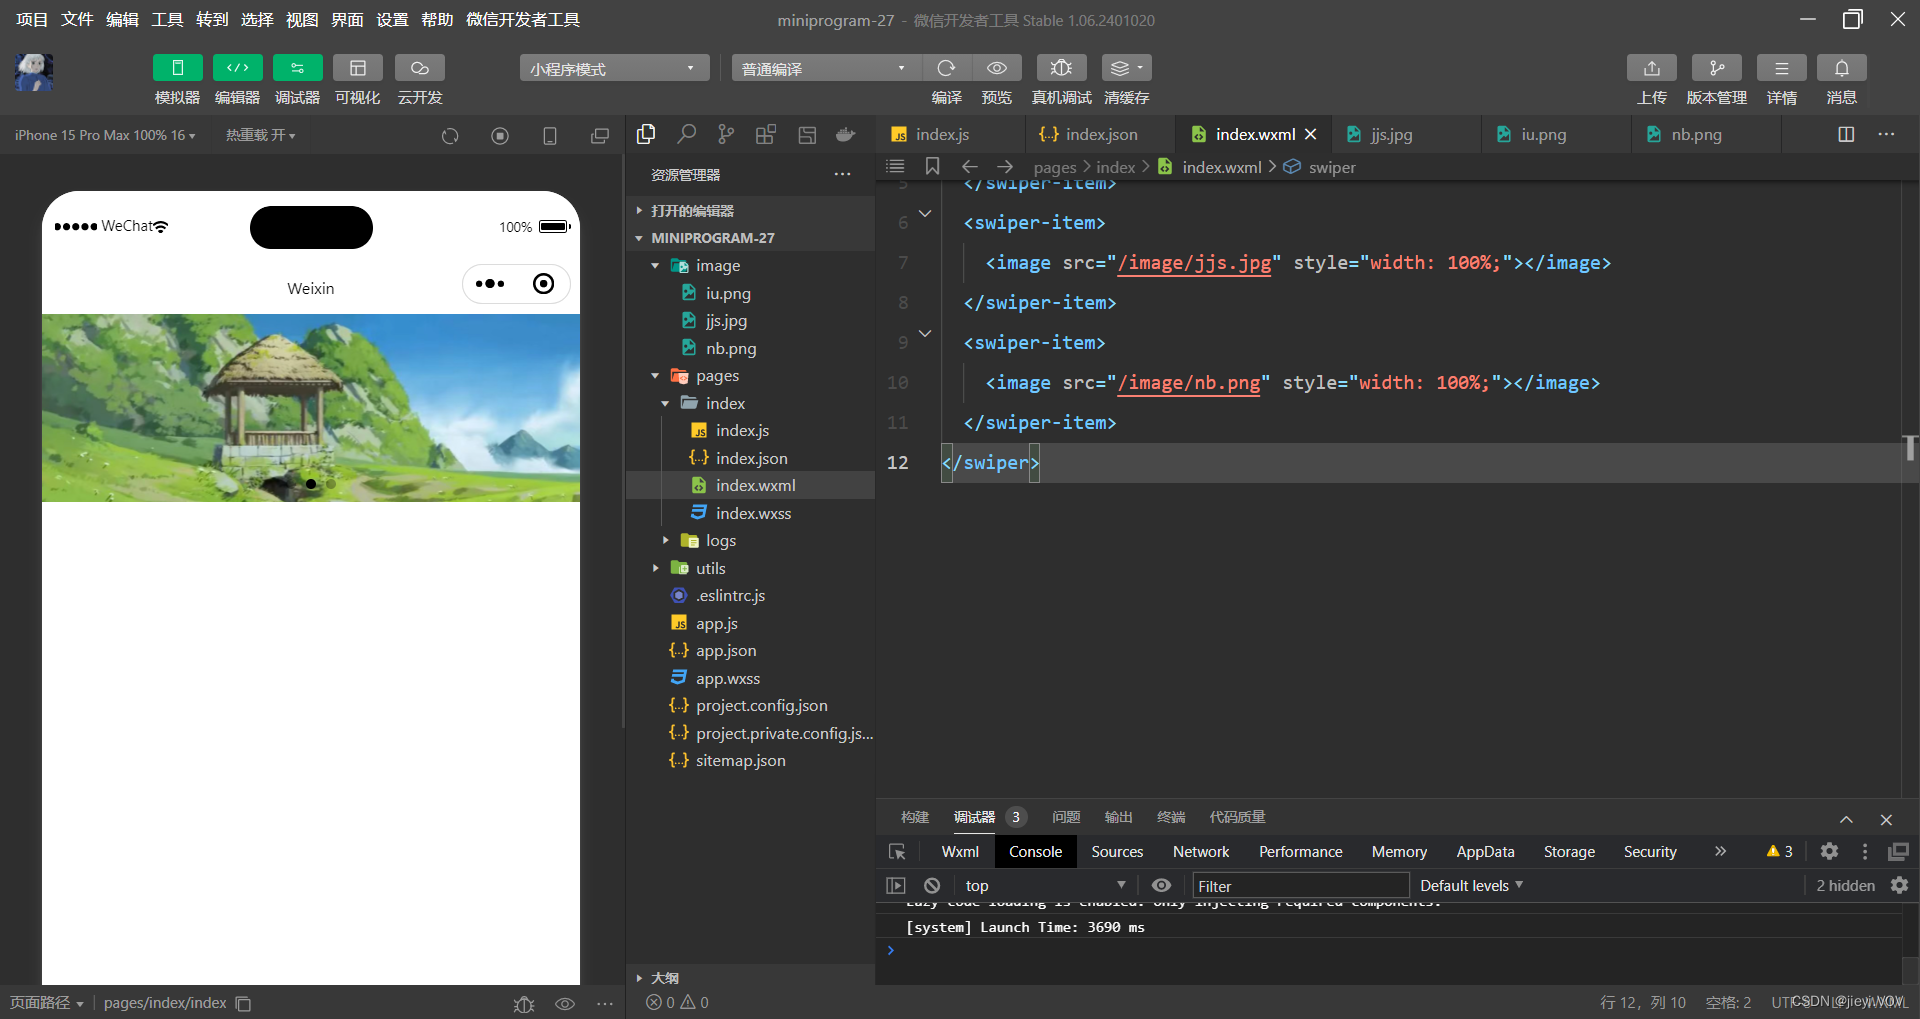The height and width of the screenshot is (1019, 1920).
Task: Detach the simulator into separate window
Action: click(x=600, y=136)
